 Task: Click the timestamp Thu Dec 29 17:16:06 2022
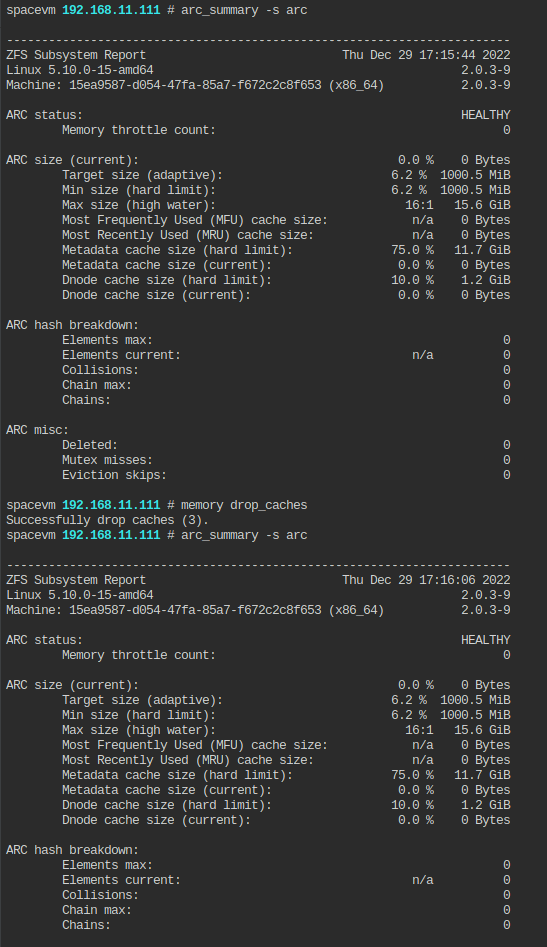426,580
